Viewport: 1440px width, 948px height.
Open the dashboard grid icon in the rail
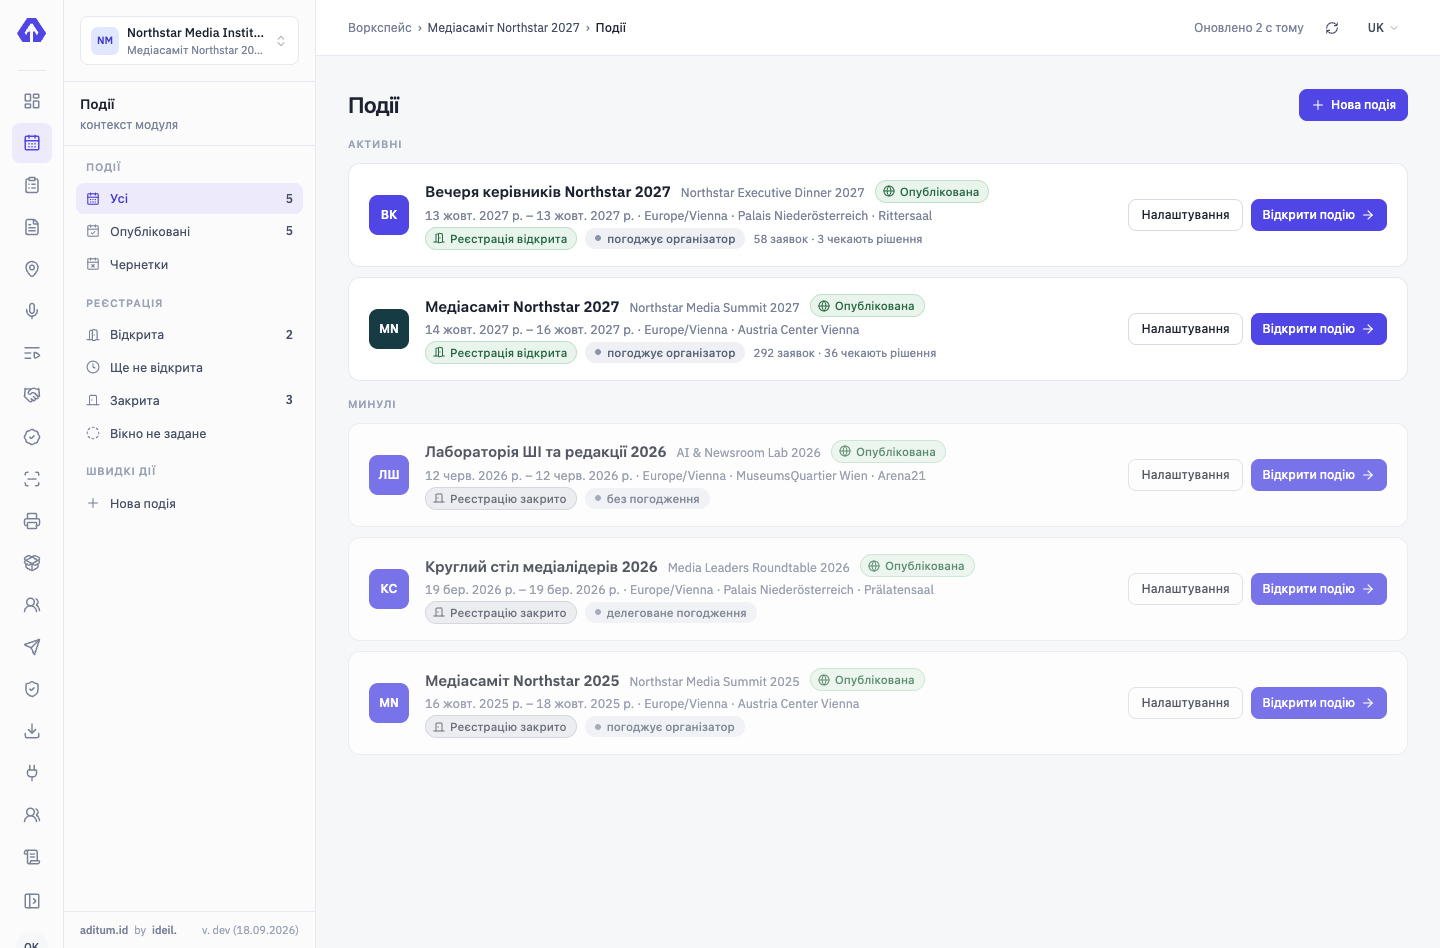point(32,101)
